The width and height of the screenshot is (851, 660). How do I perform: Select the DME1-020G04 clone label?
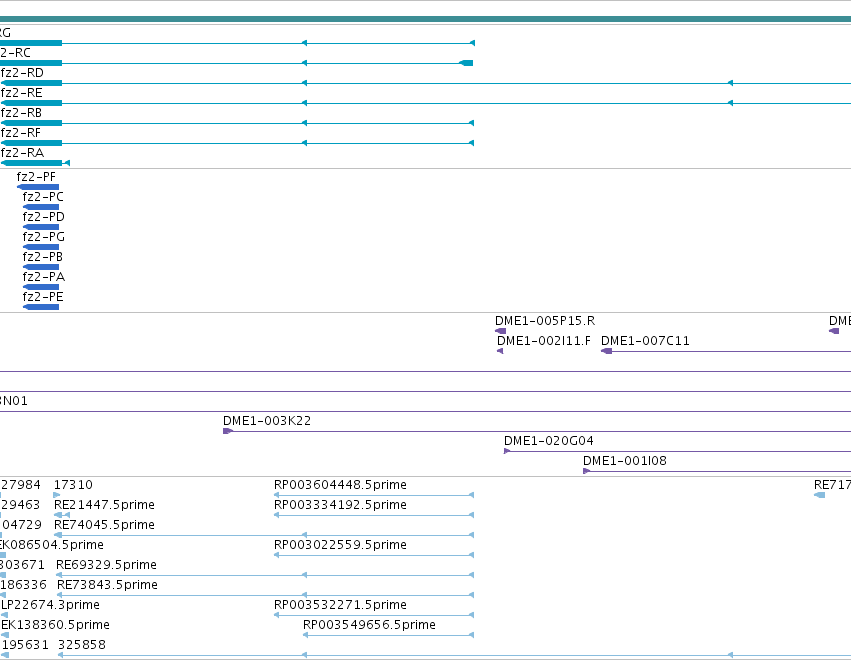[x=549, y=441]
